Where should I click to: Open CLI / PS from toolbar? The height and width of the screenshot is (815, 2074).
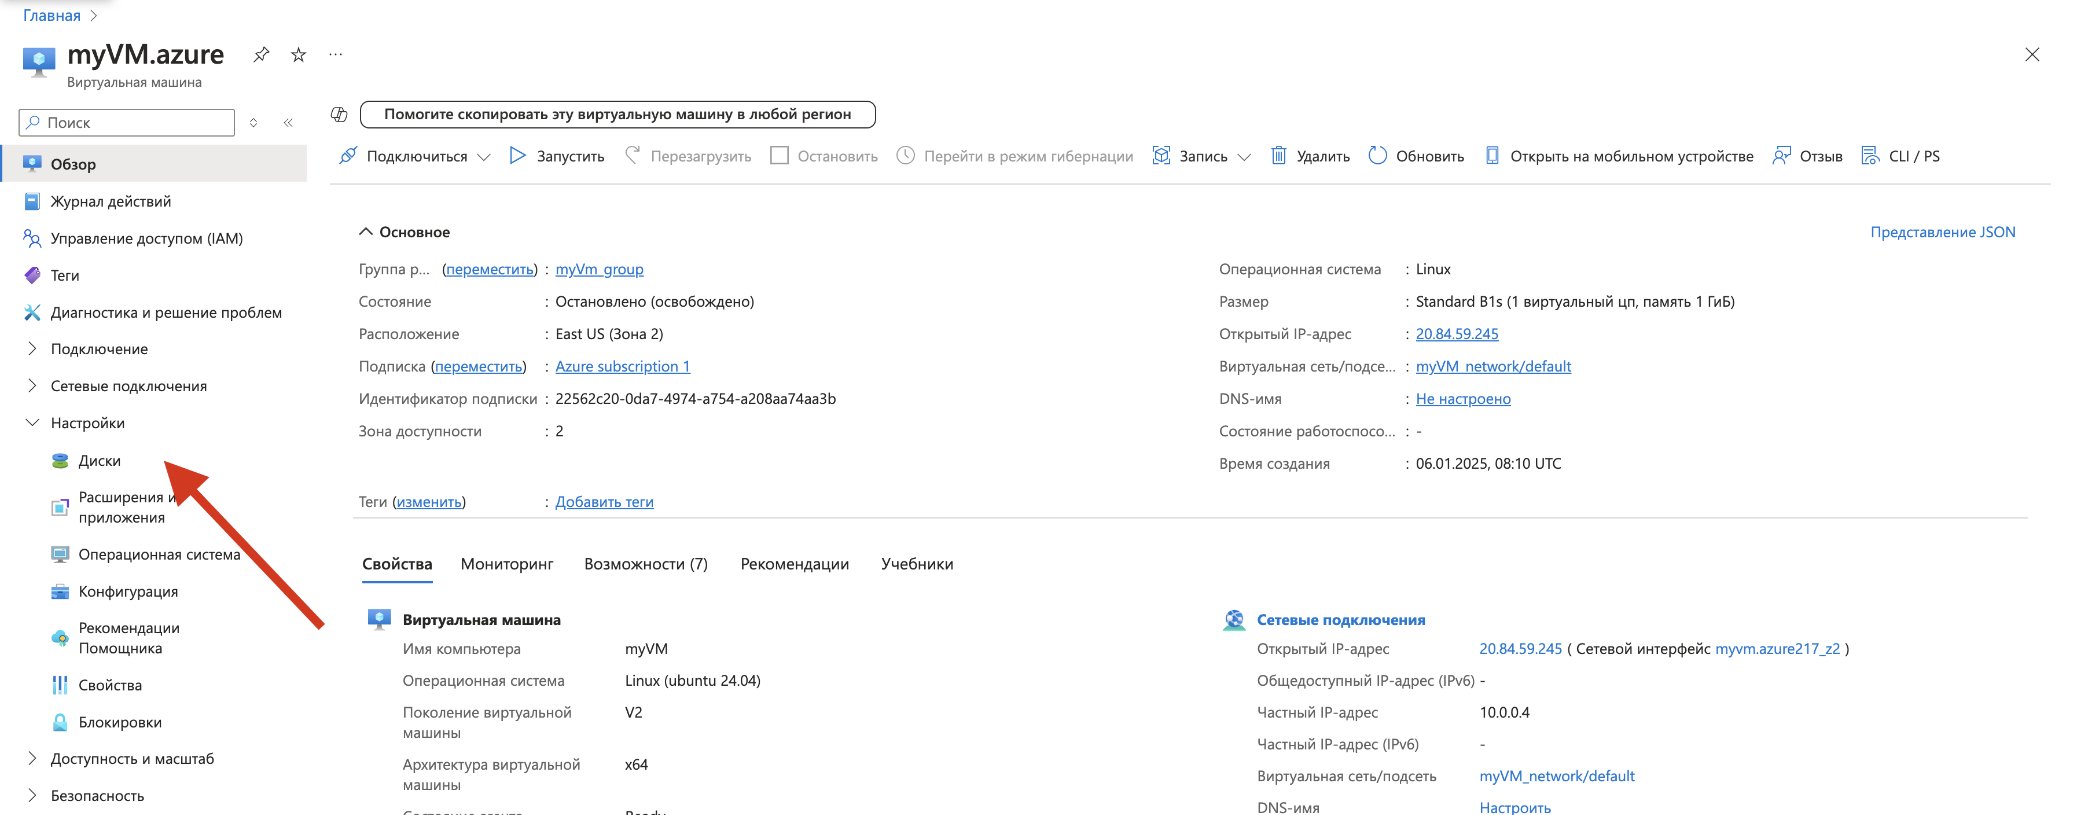click(1900, 156)
